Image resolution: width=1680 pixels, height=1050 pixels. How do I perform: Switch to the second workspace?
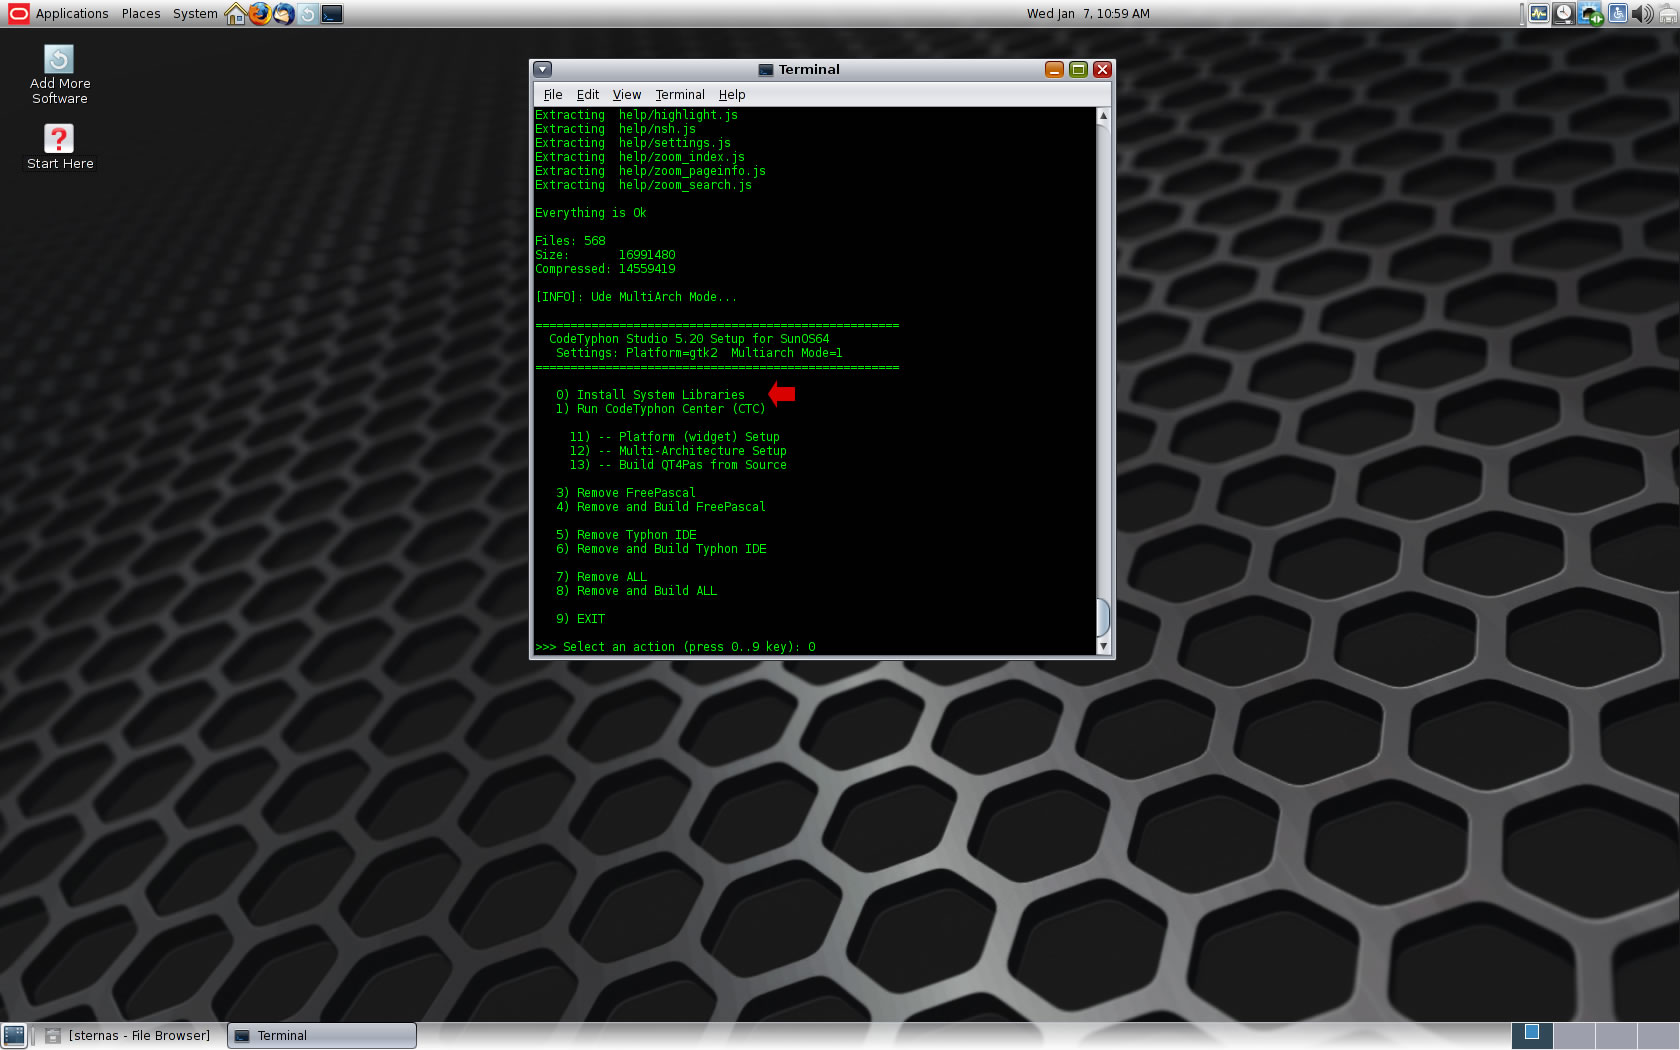1574,1036
